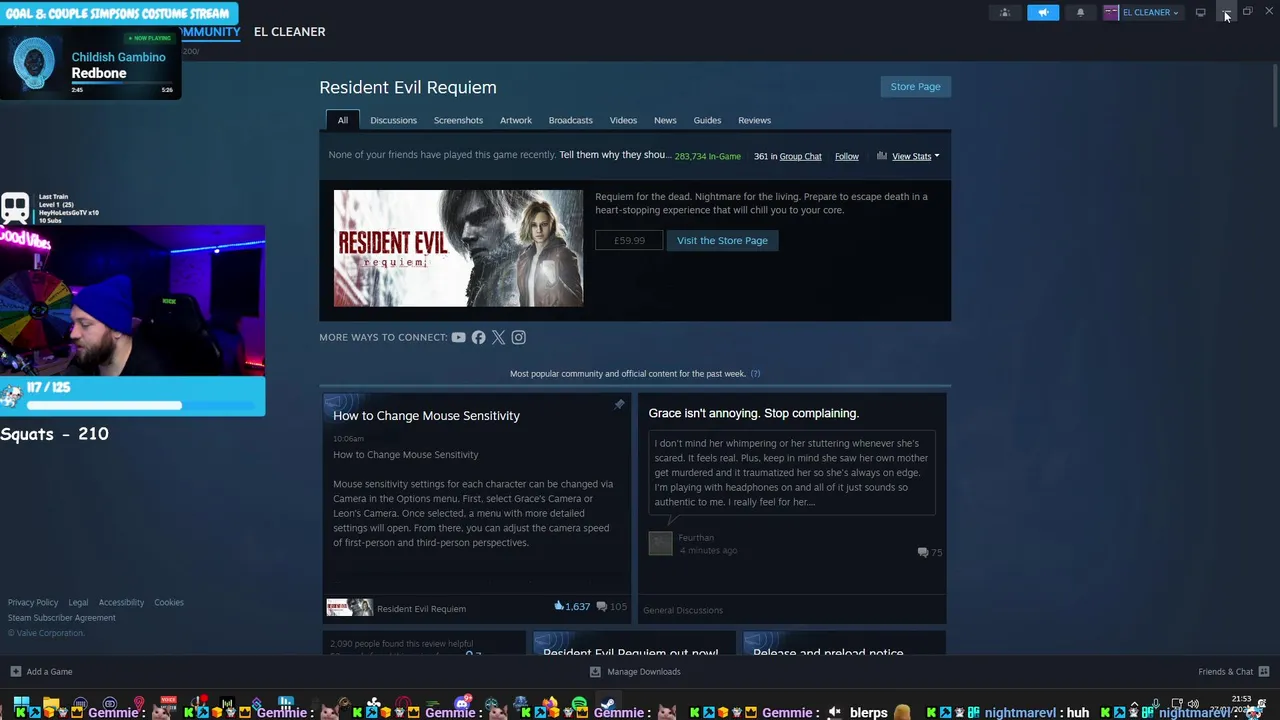Screen dimensions: 1280x720
Task: Switch to the Screenshots tab
Action: pos(458,120)
